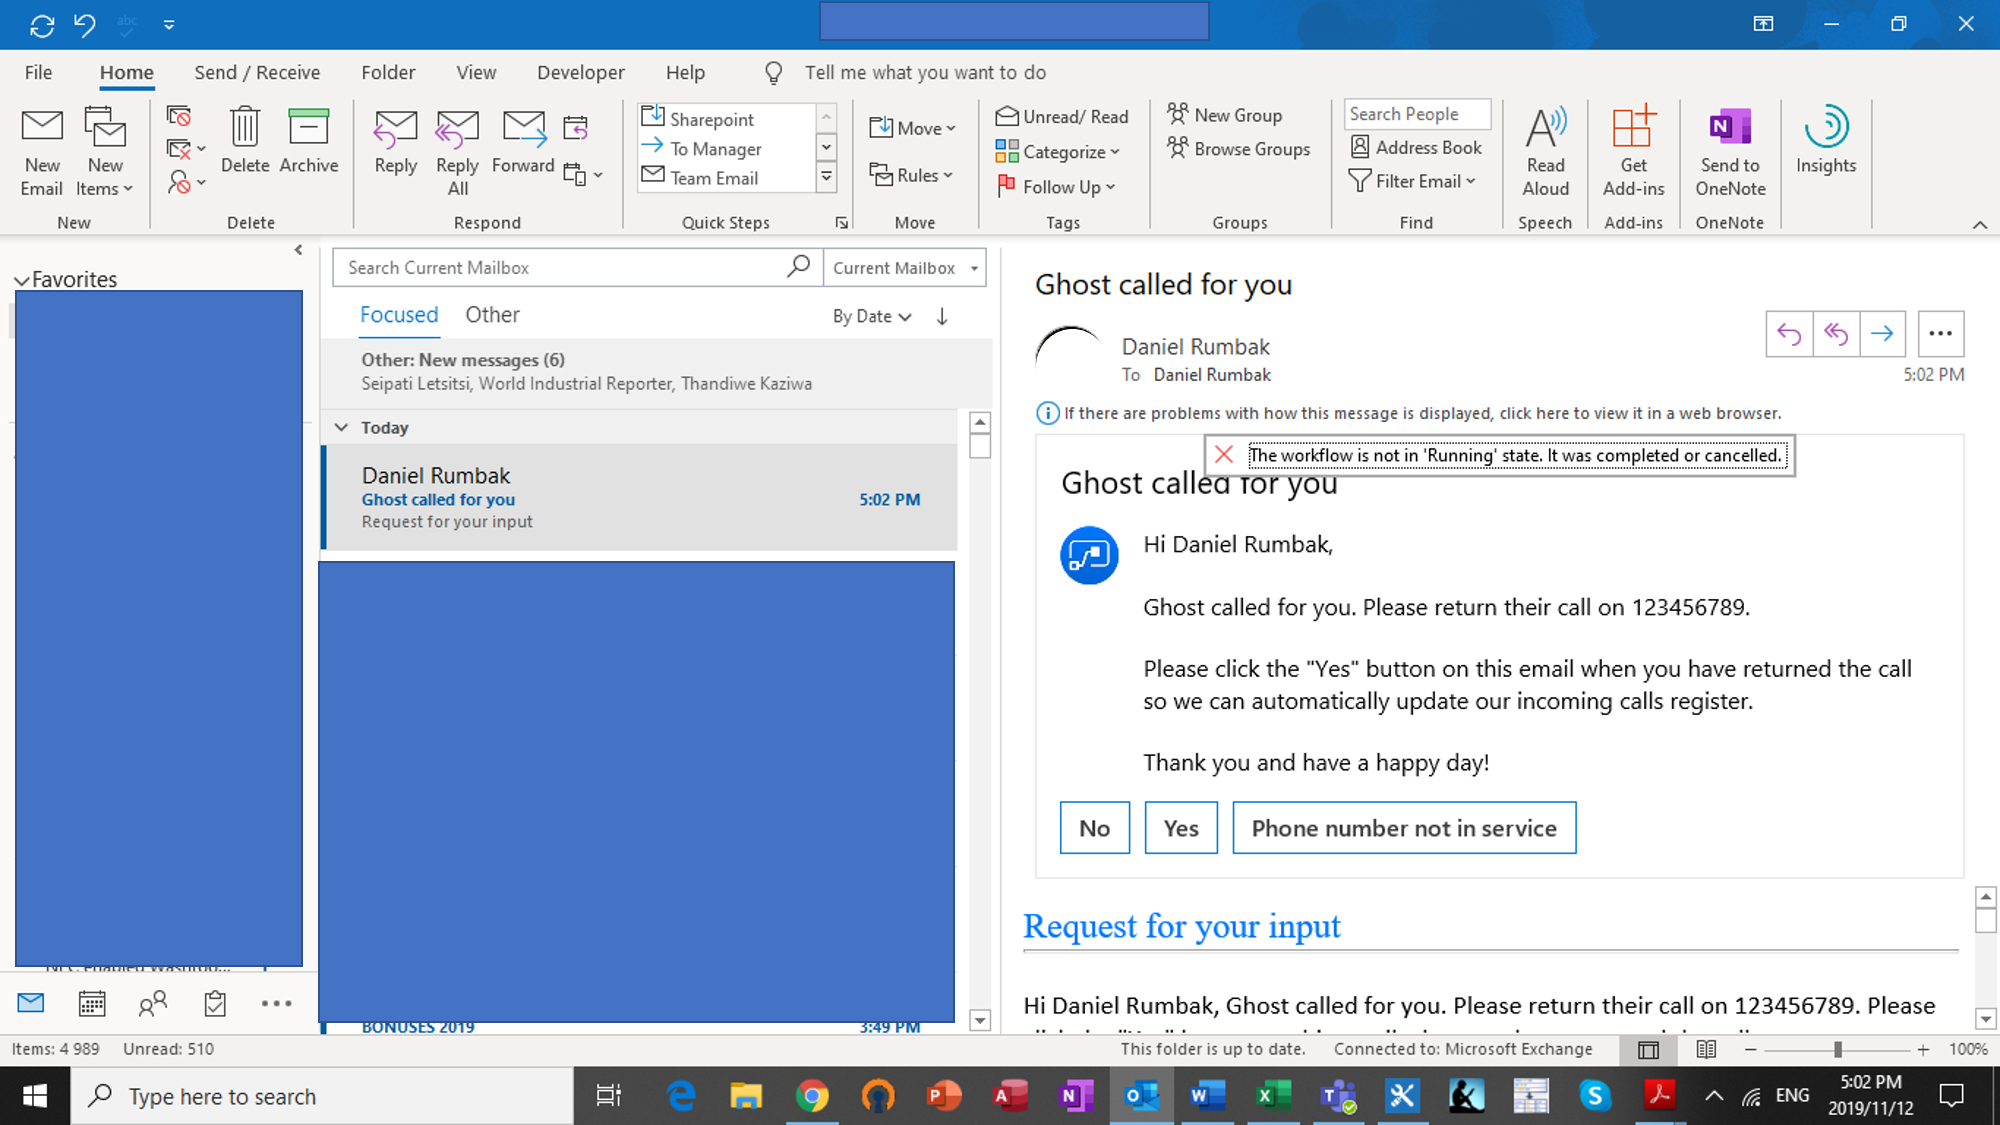The width and height of the screenshot is (2000, 1125).
Task: Click reading pane forward arrow icon
Action: pos(1882,334)
